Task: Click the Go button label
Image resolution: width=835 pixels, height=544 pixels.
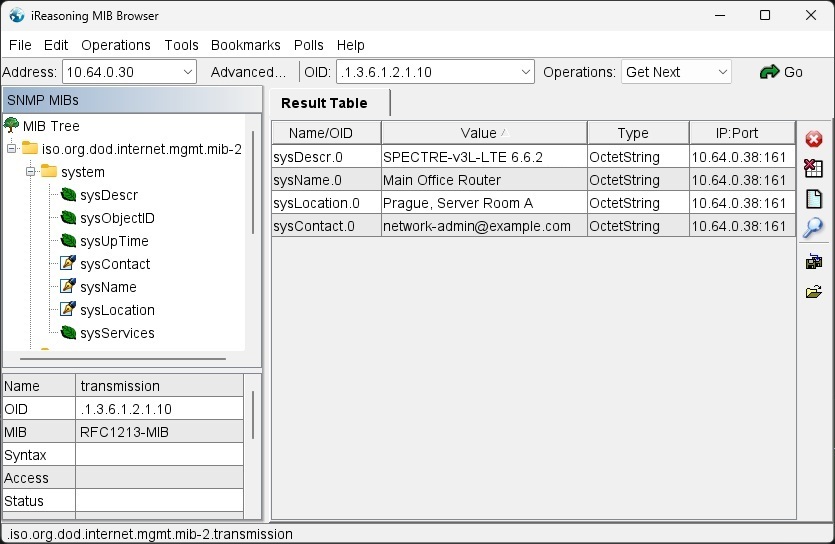Action: [793, 72]
